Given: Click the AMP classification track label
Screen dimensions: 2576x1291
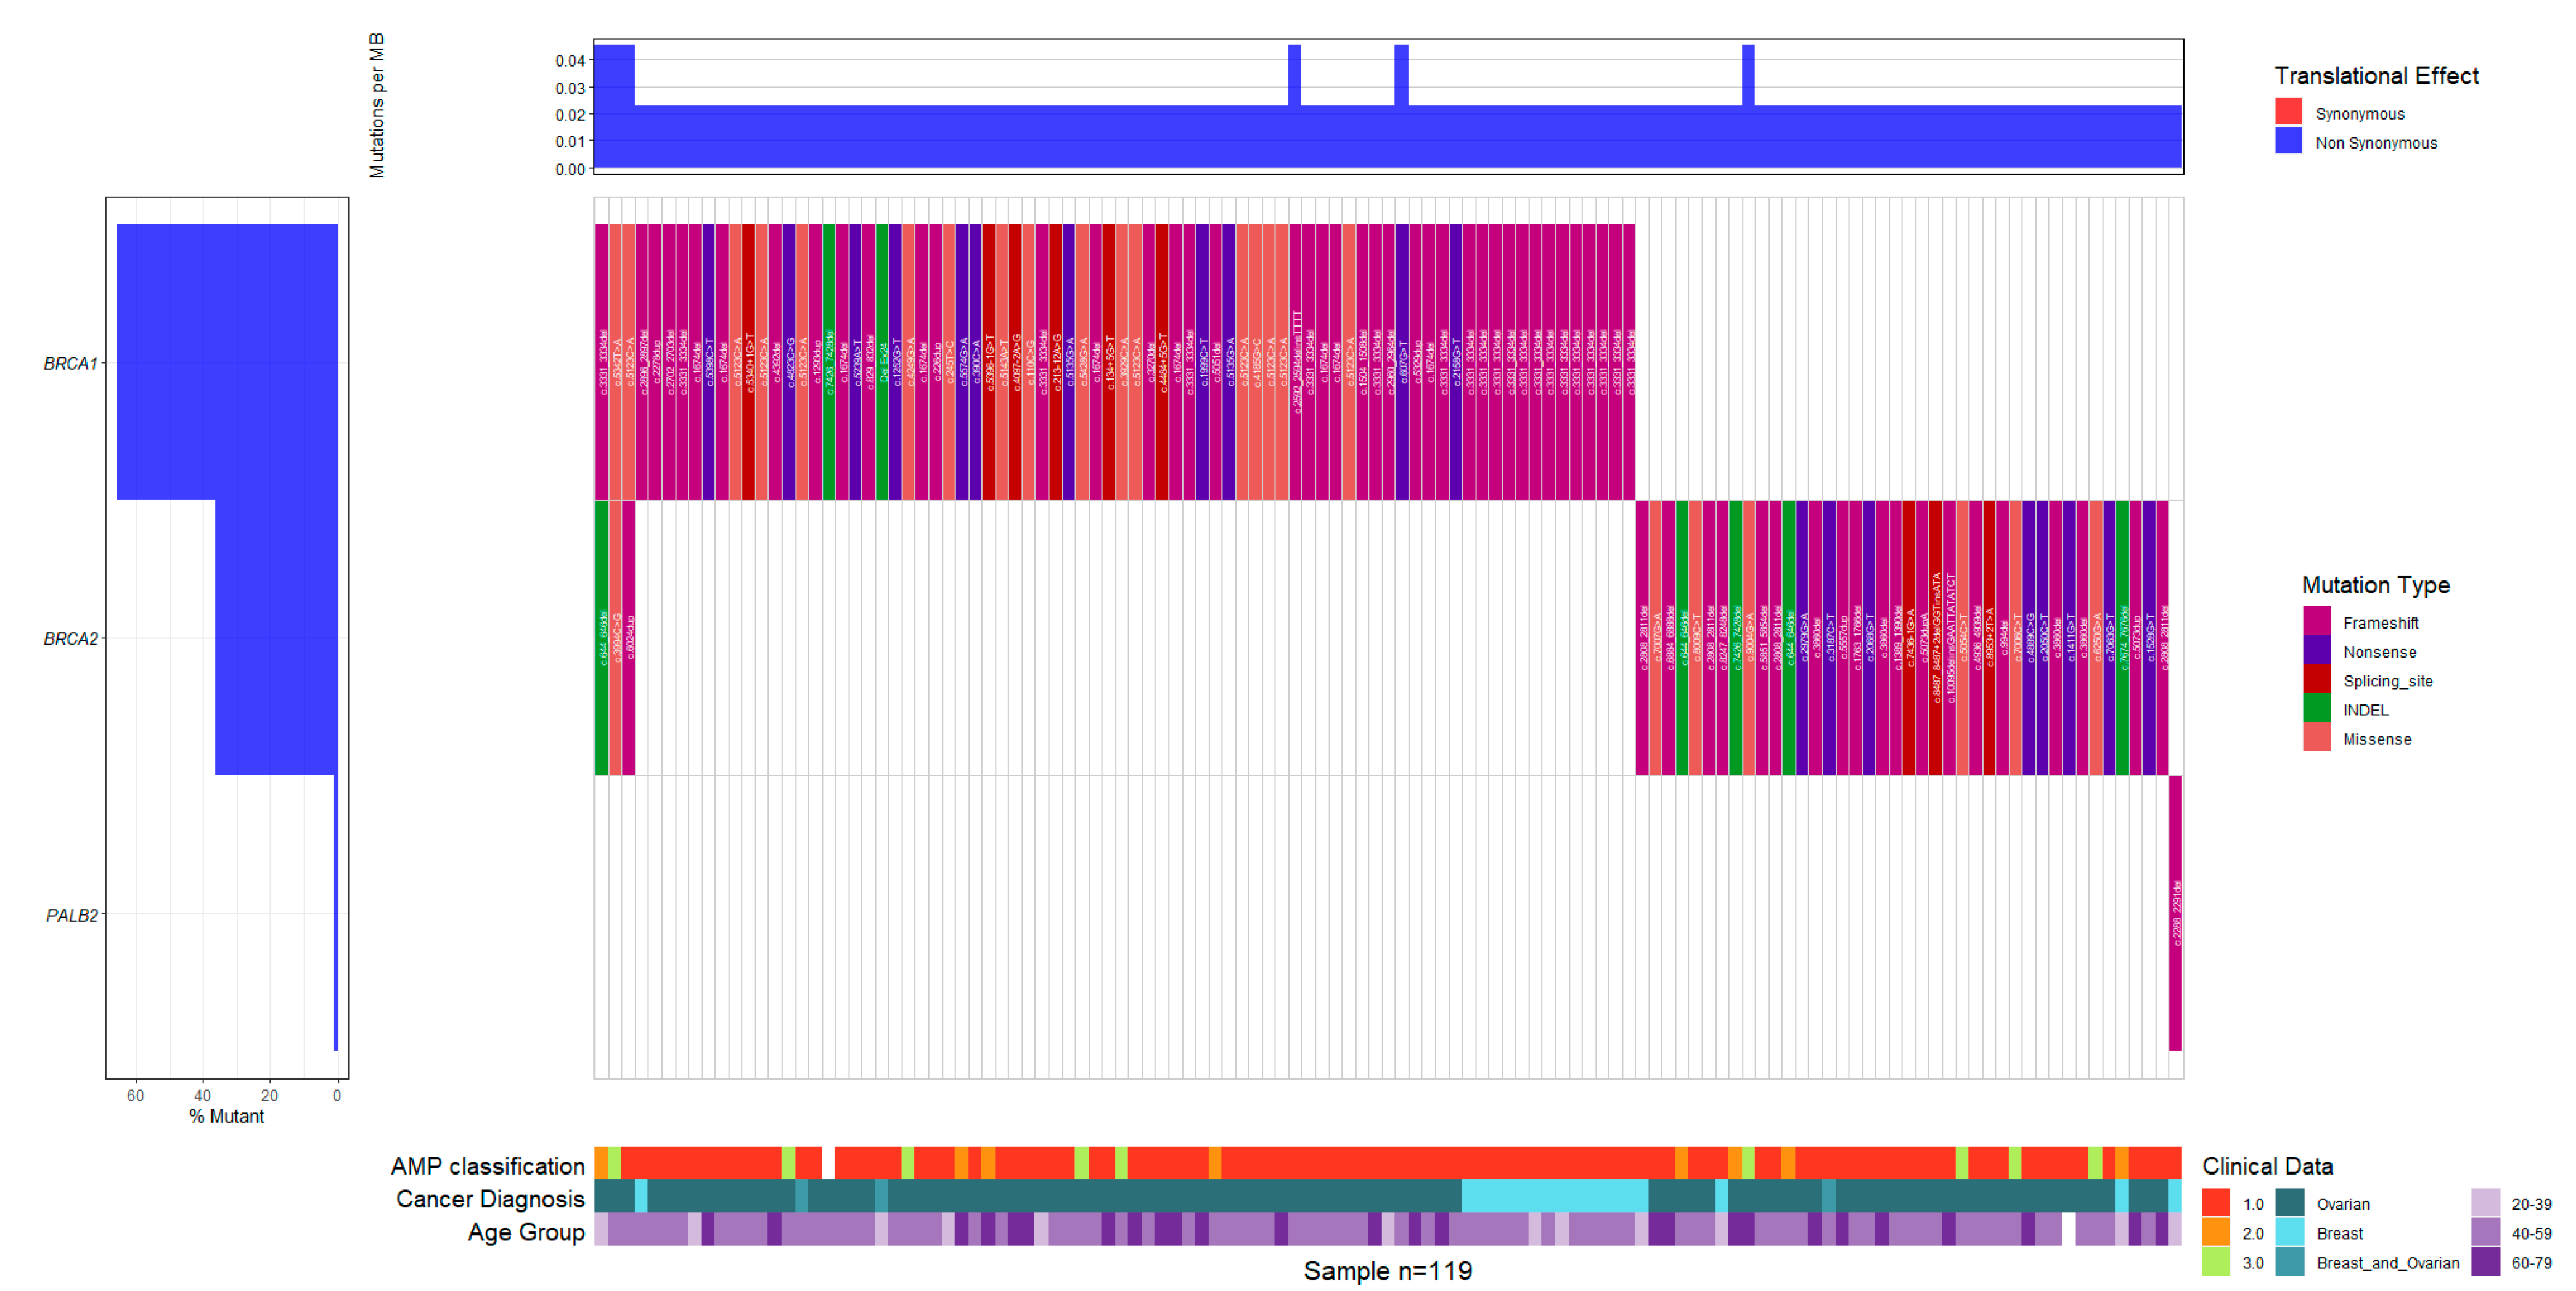Looking at the screenshot, I should click(x=487, y=1165).
